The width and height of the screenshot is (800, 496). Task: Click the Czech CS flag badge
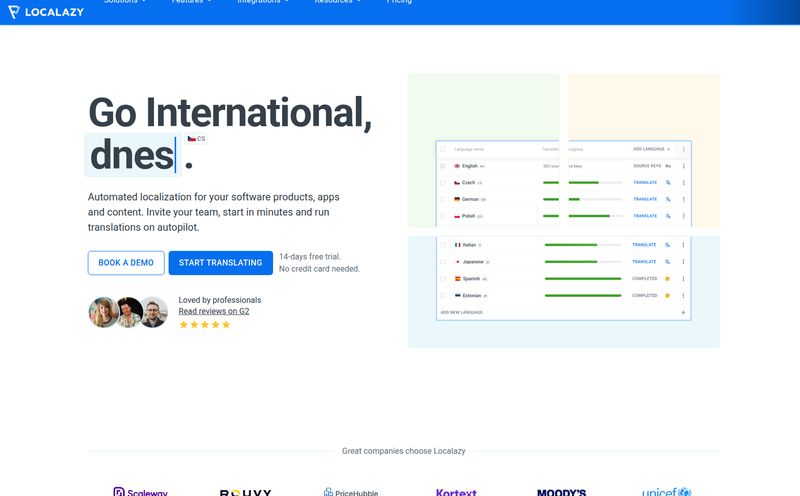[x=196, y=139]
